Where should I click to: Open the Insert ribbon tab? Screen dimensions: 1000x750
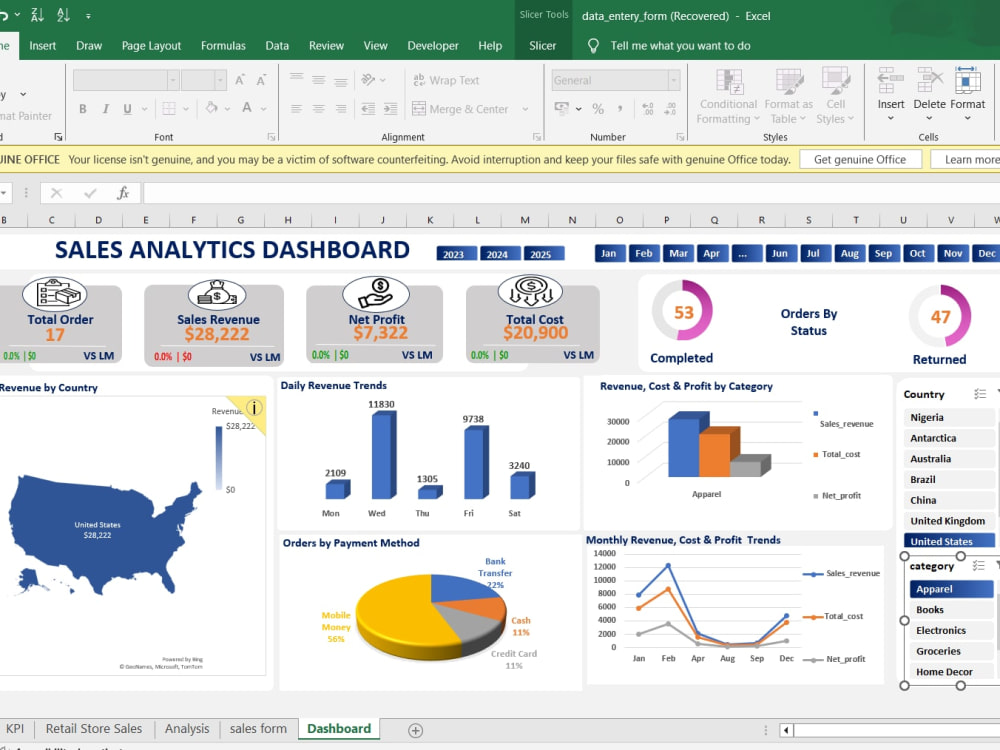pyautogui.click(x=43, y=46)
